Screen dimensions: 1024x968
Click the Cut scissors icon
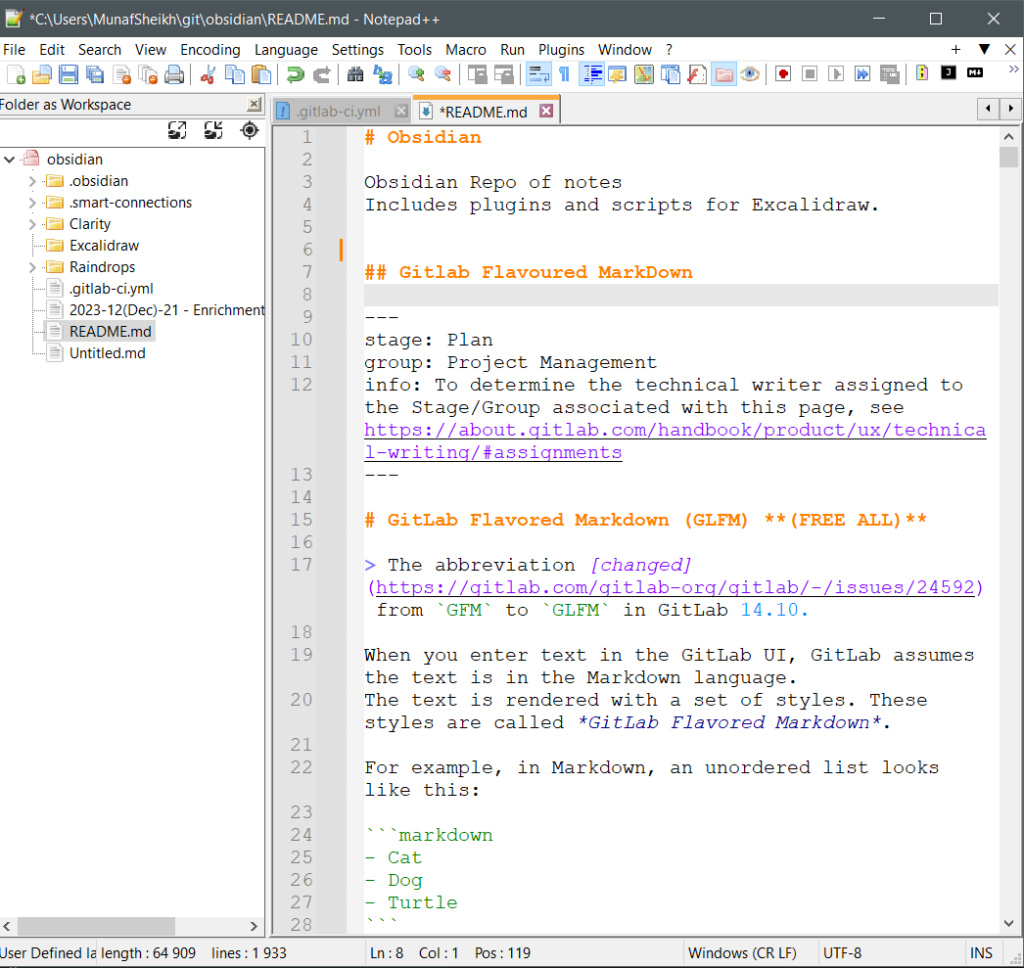(208, 75)
